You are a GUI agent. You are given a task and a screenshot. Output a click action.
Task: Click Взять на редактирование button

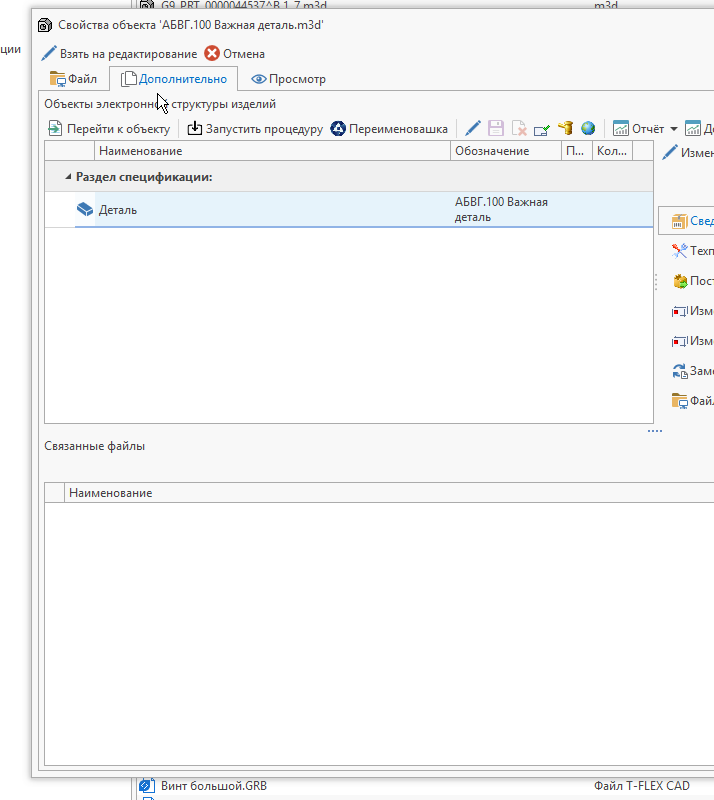(118, 53)
